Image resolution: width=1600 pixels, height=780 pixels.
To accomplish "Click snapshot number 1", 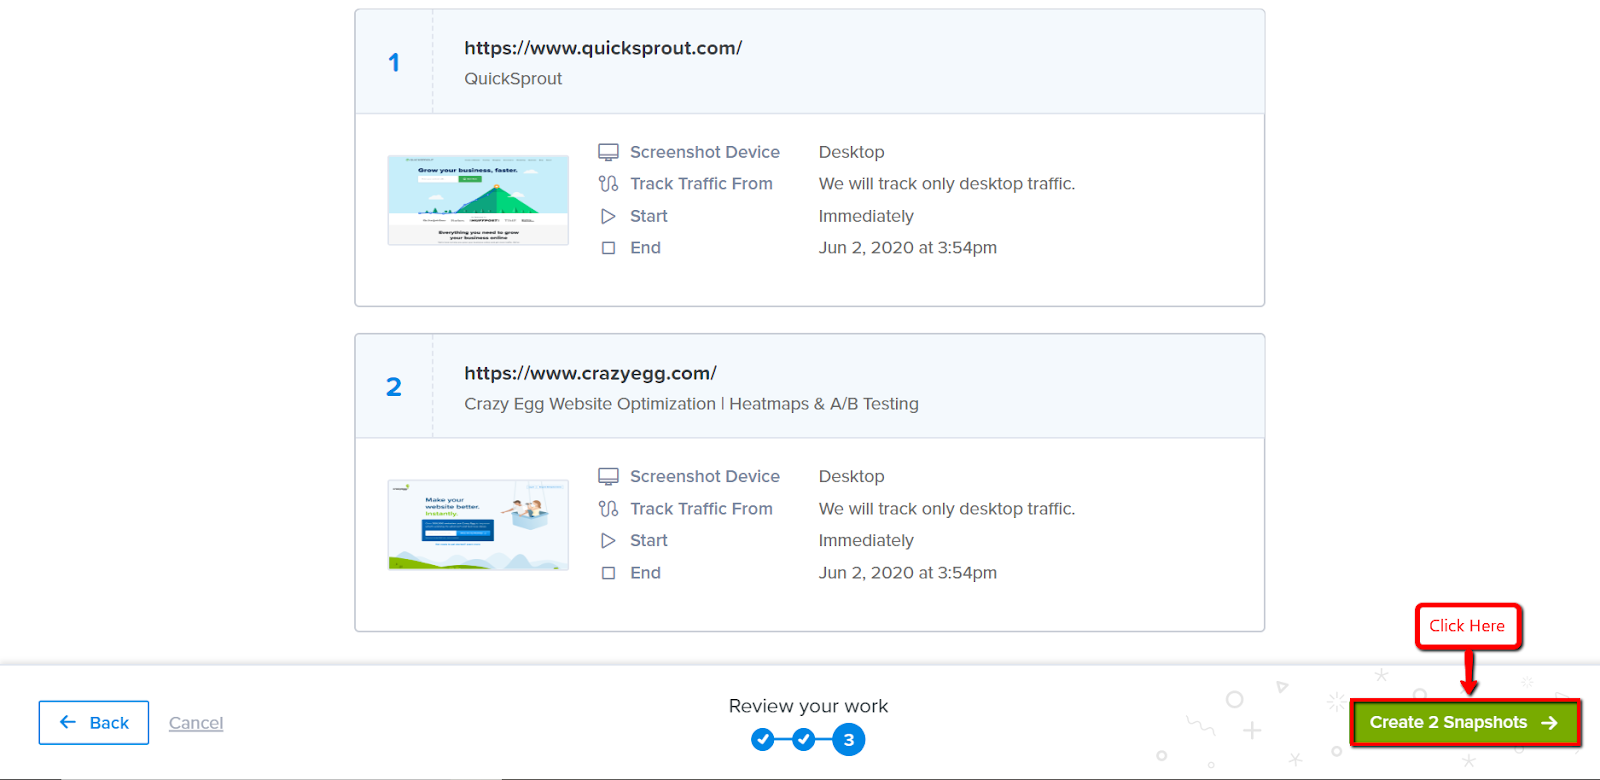I will 394,62.
